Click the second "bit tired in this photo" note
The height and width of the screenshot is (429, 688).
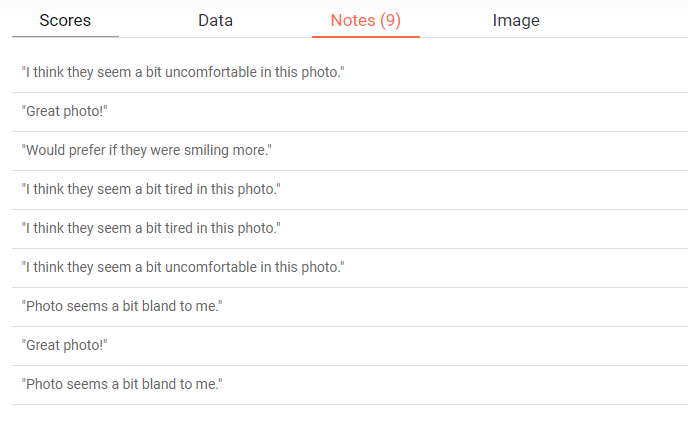[x=151, y=229]
